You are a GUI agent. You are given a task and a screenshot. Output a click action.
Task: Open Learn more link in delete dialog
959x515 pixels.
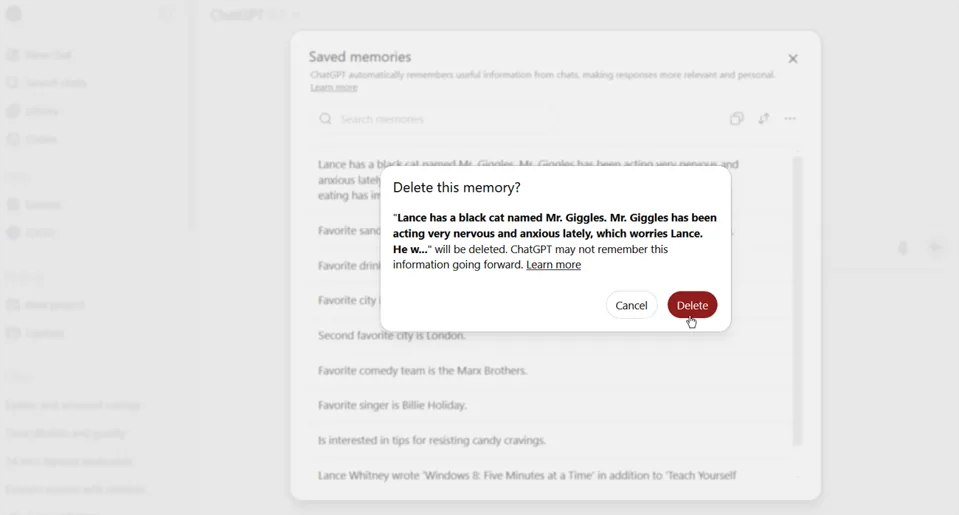point(553,266)
